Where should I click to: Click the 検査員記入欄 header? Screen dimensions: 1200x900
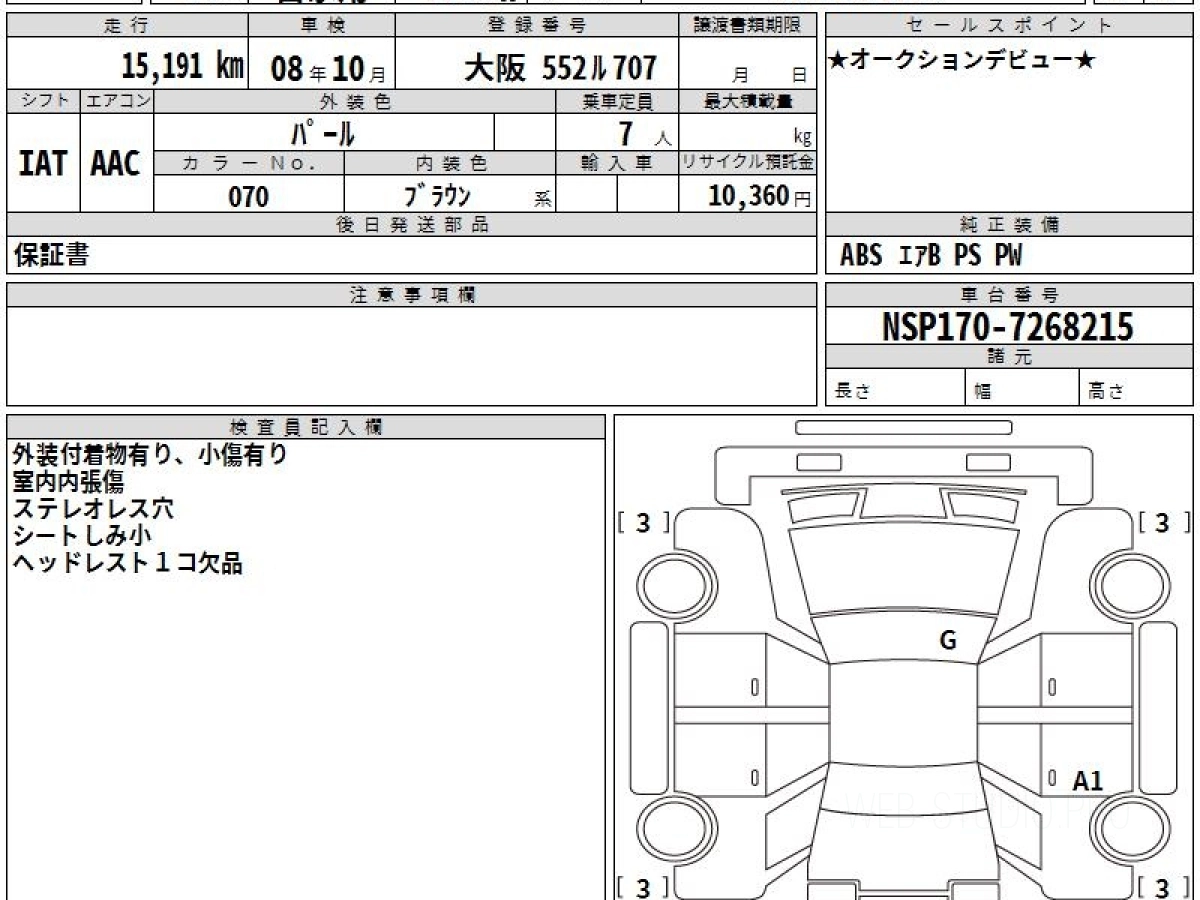(x=306, y=427)
